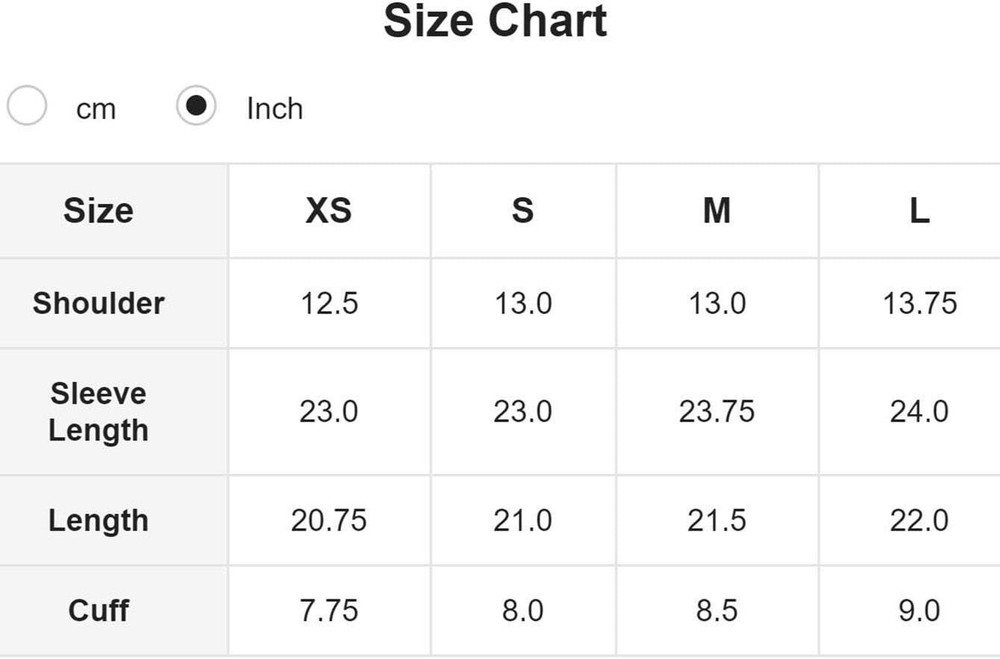This screenshot has width=1000, height=659.
Task: Click the M size column header
Action: 717,211
